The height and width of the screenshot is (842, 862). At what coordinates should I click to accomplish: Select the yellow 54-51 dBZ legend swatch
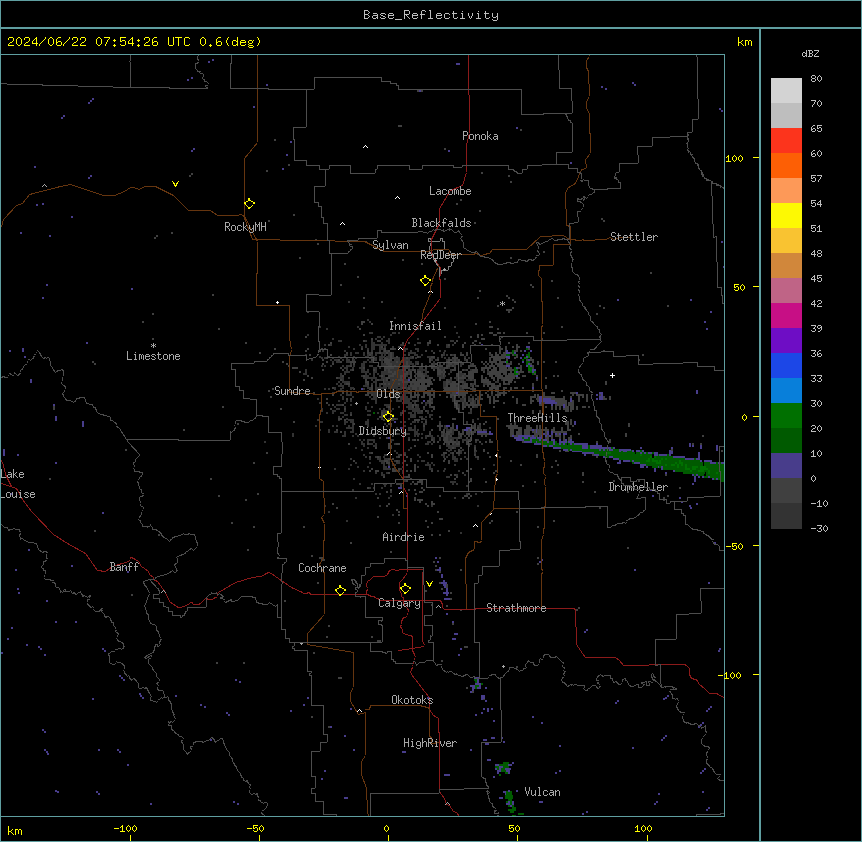(786, 215)
